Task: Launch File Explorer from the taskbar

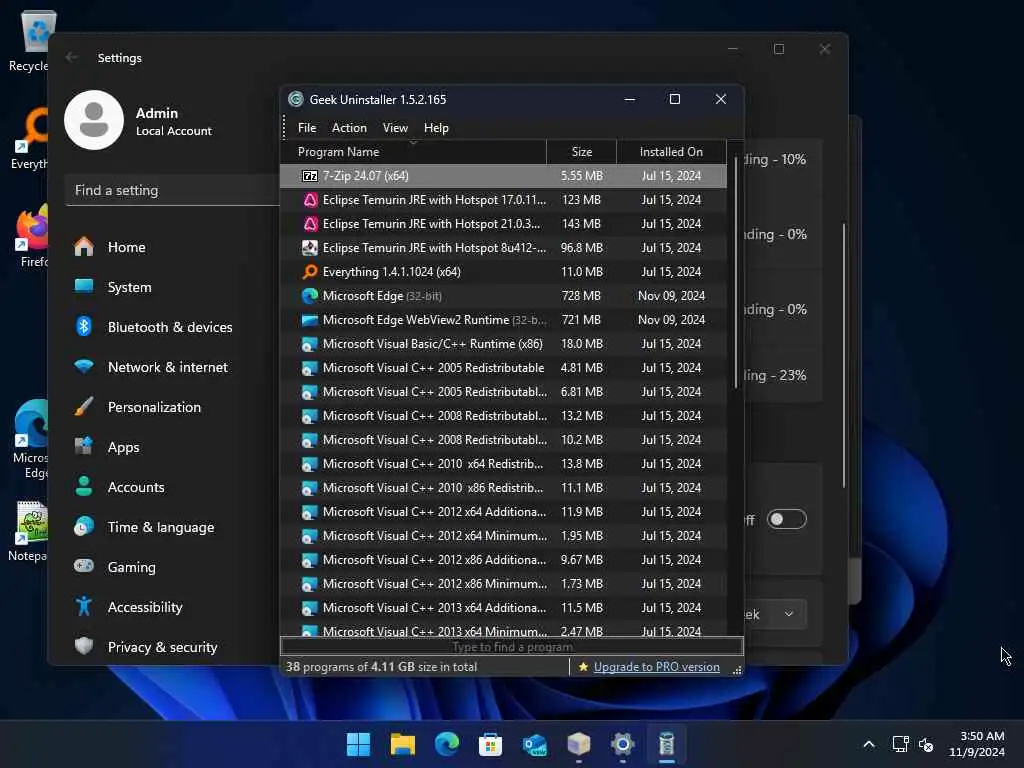Action: 402,744
